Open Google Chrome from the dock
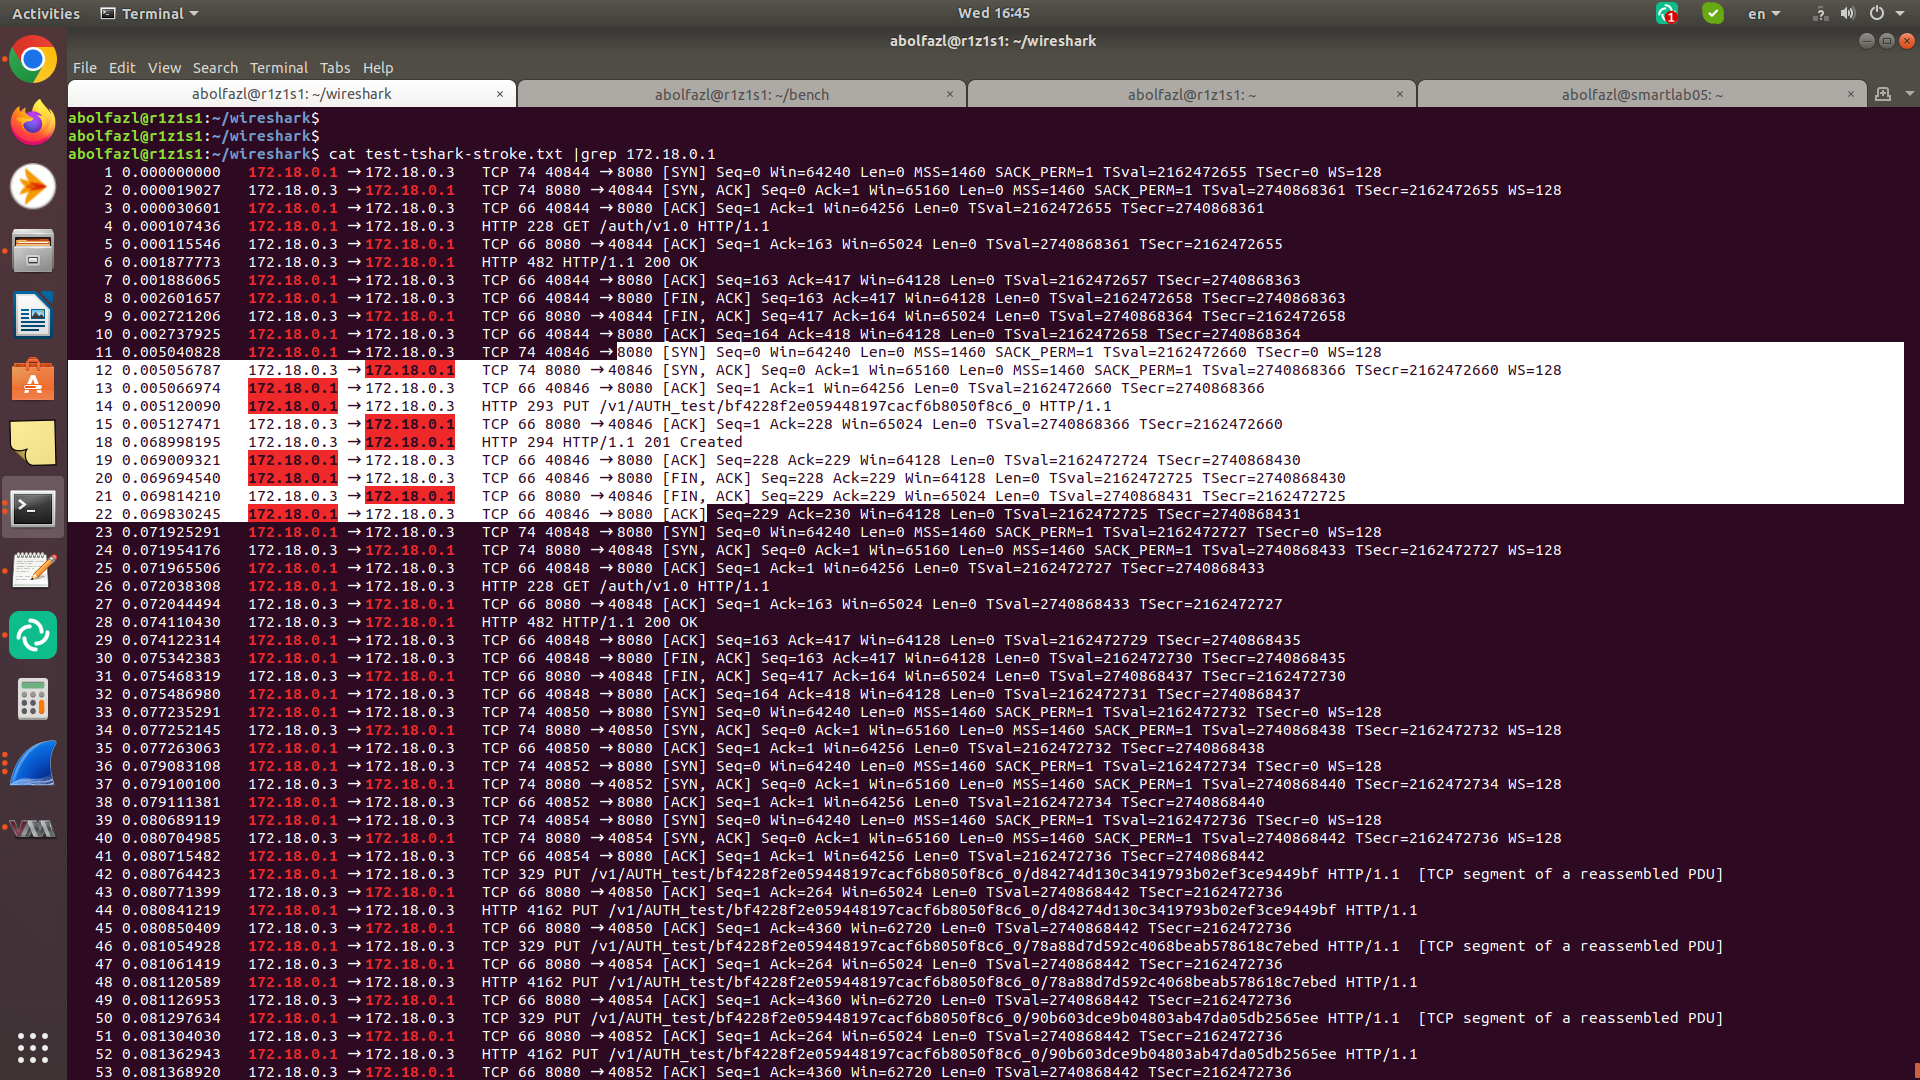Viewport: 1920px width, 1080px height. pyautogui.click(x=33, y=61)
